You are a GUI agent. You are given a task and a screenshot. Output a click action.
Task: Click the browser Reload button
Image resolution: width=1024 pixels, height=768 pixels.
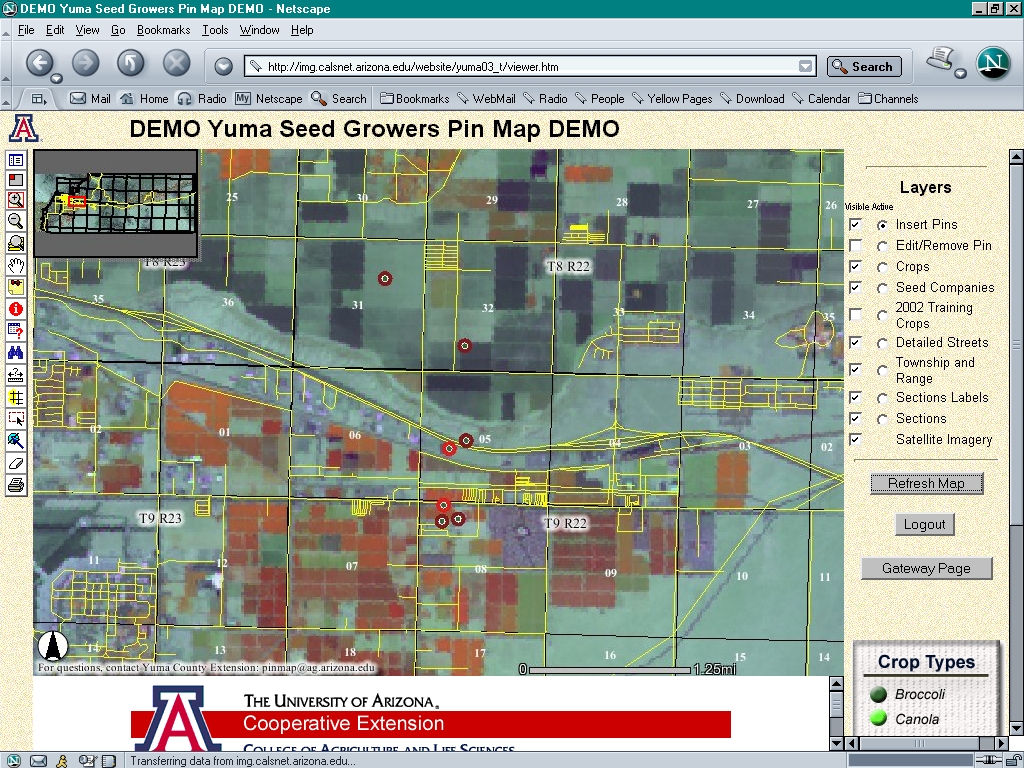click(131, 64)
